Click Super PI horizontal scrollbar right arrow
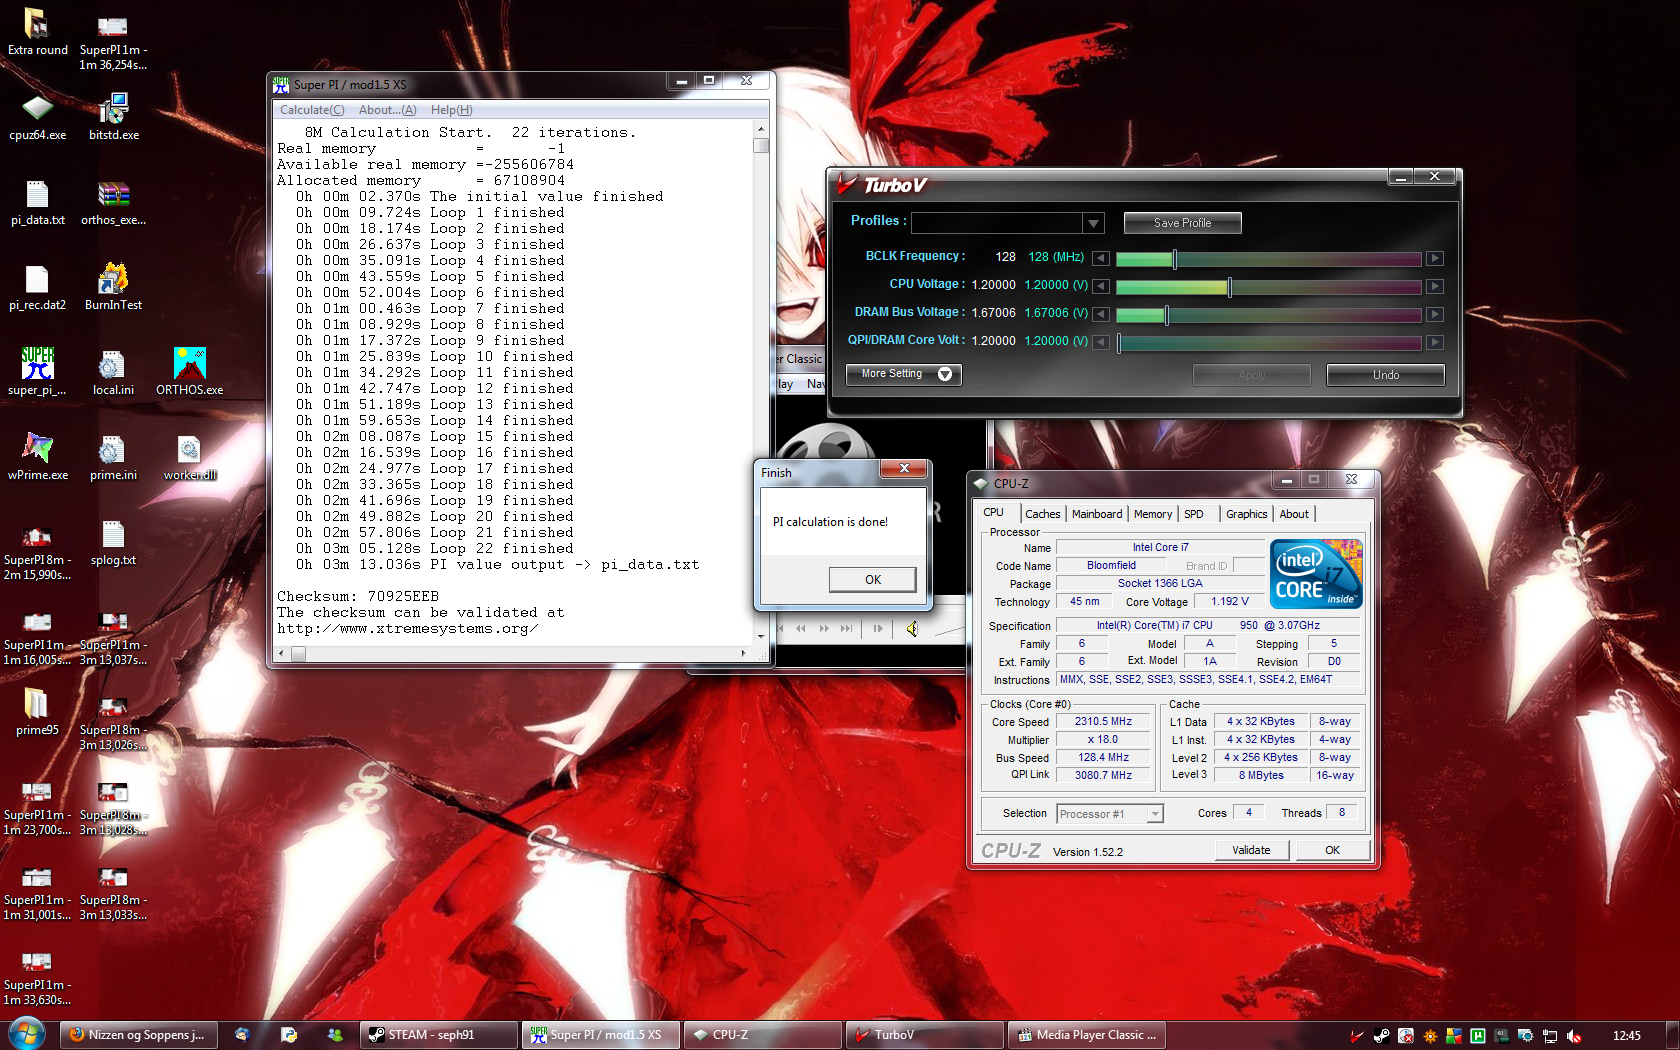This screenshot has height=1050, width=1680. [x=743, y=653]
